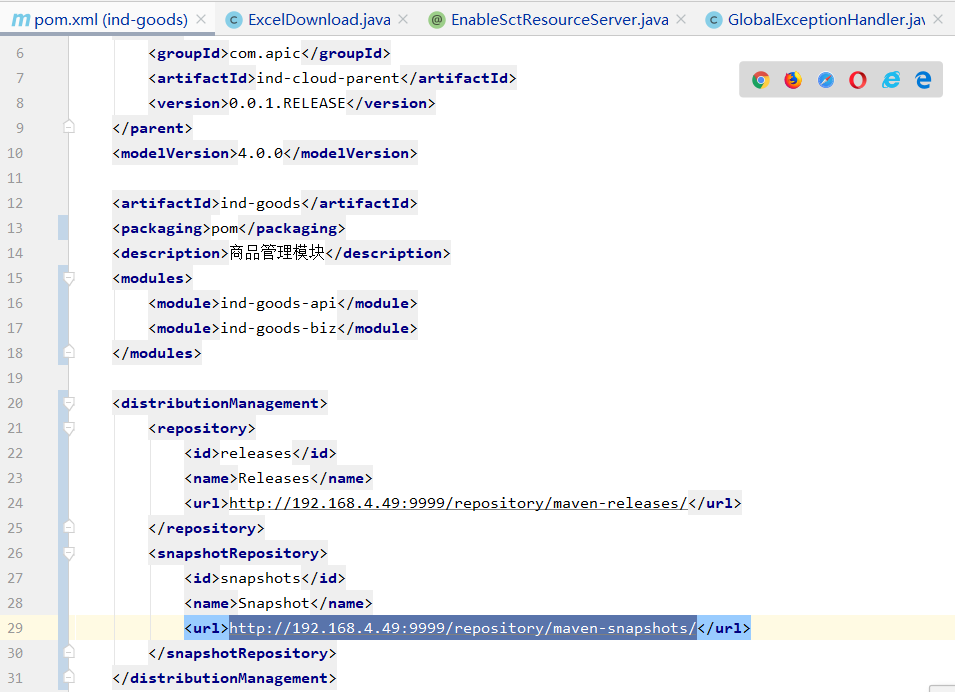Click fold end marker at line 25
Screen dimensions: 955x692
(69, 527)
